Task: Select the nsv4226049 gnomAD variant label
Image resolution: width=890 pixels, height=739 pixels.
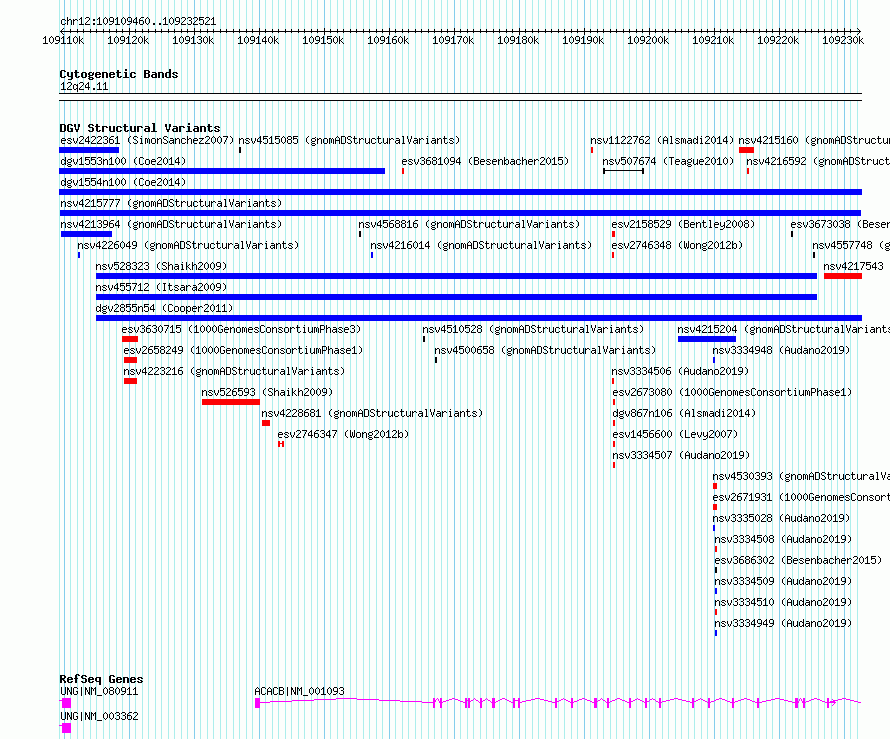Action: pos(188,245)
